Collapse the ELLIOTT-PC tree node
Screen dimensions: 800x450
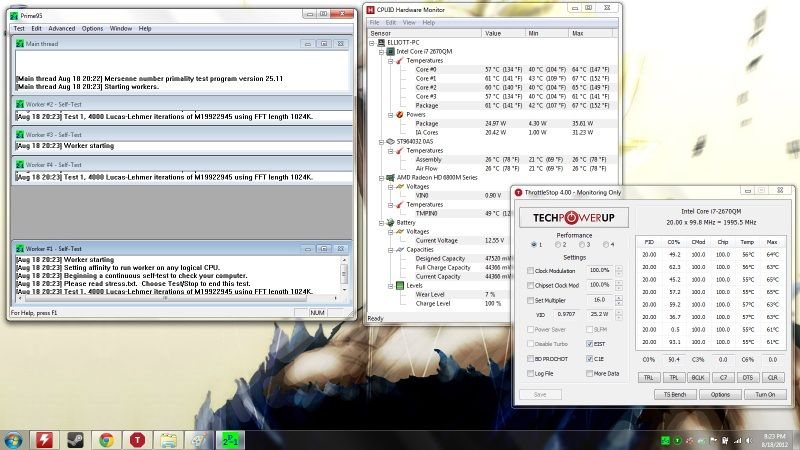click(x=372, y=43)
